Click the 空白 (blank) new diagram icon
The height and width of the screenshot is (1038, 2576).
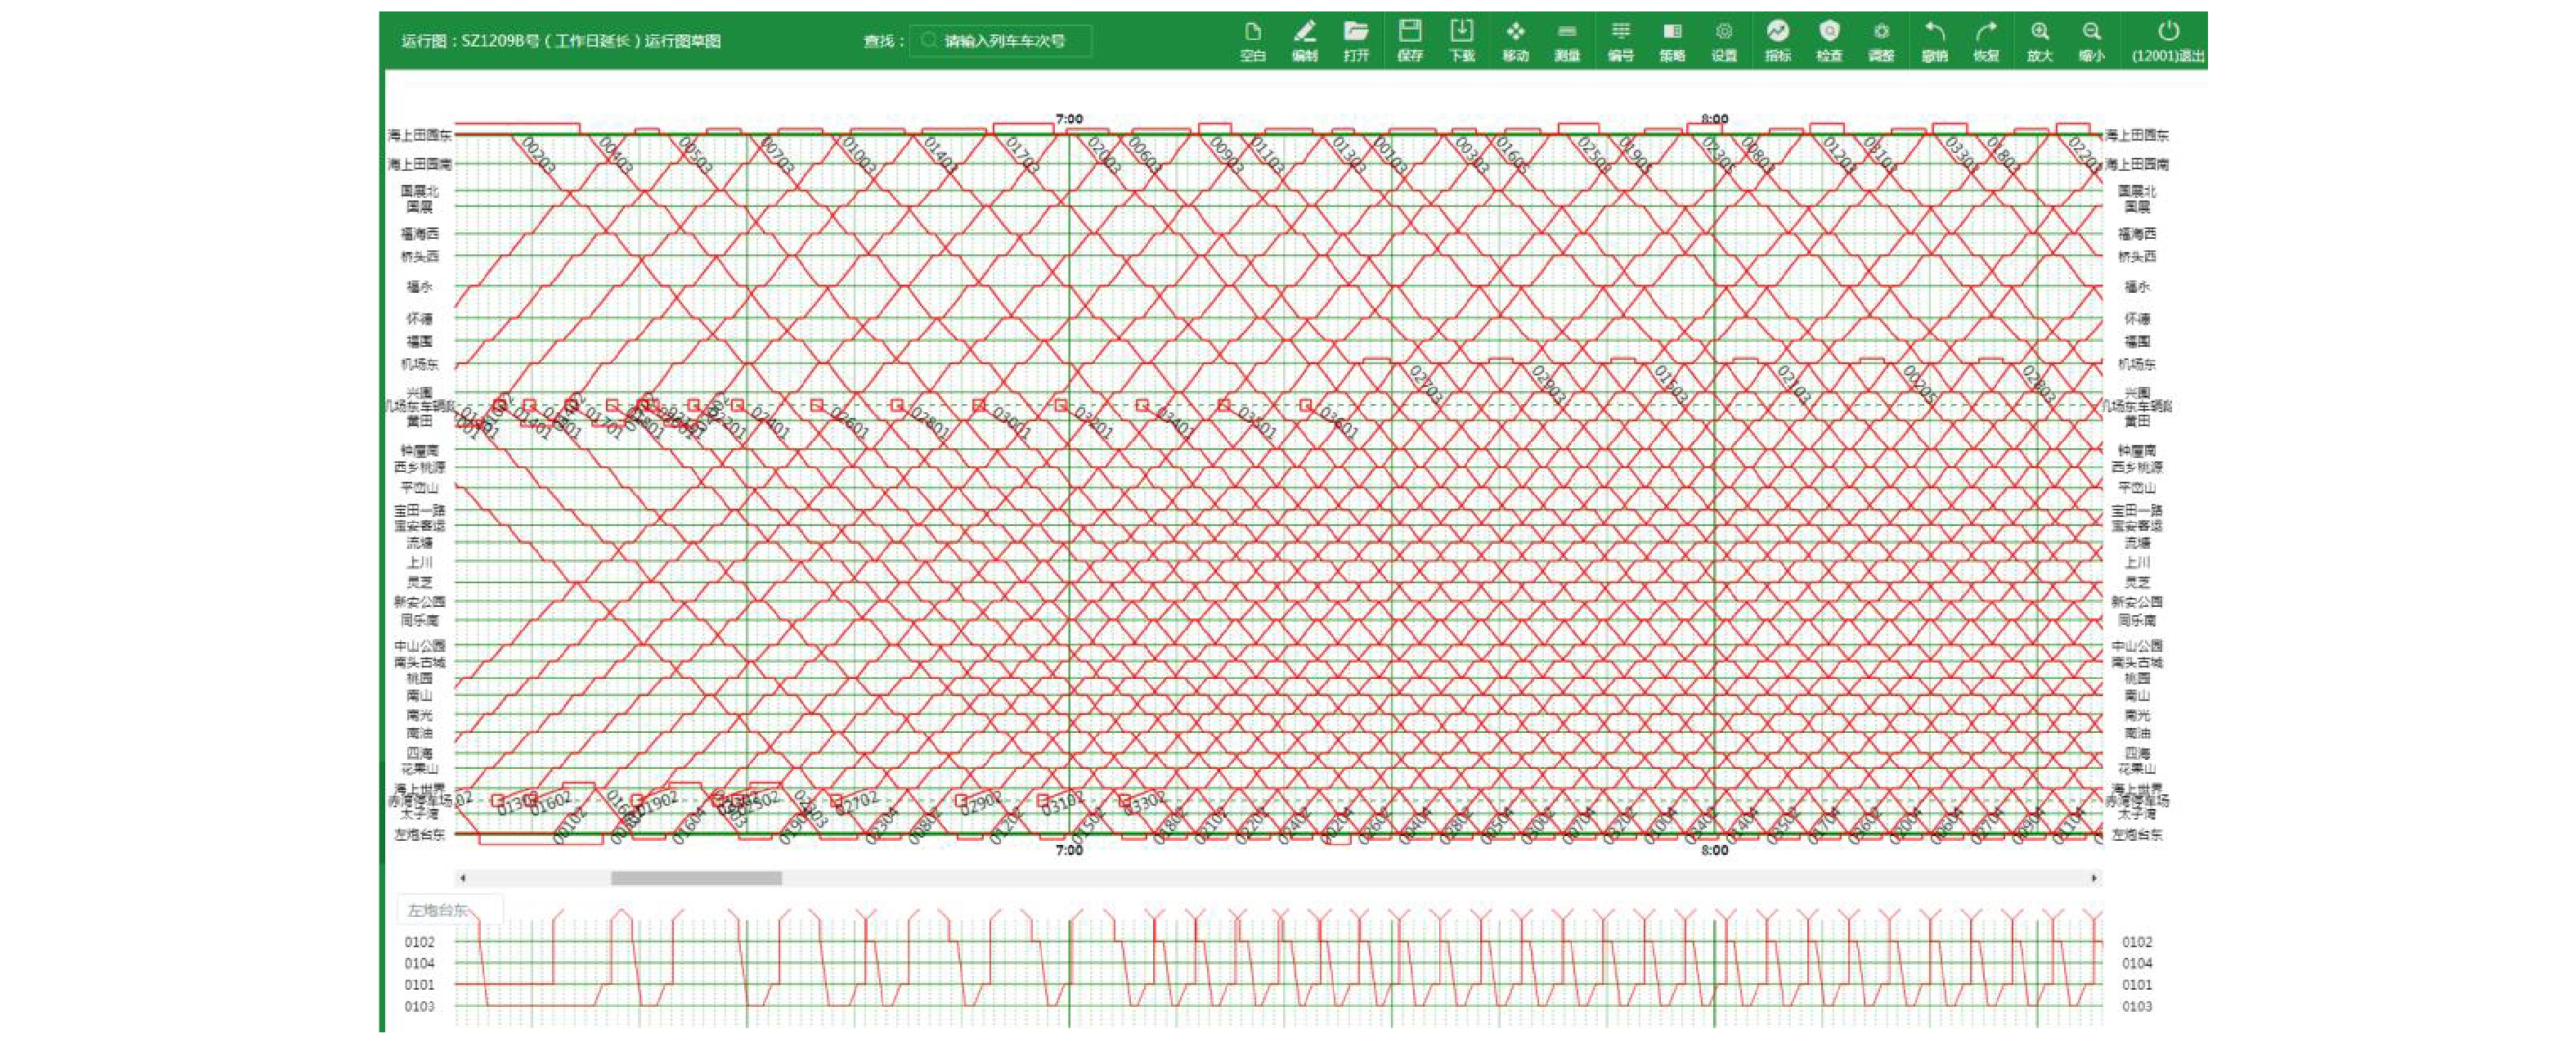[x=1252, y=40]
